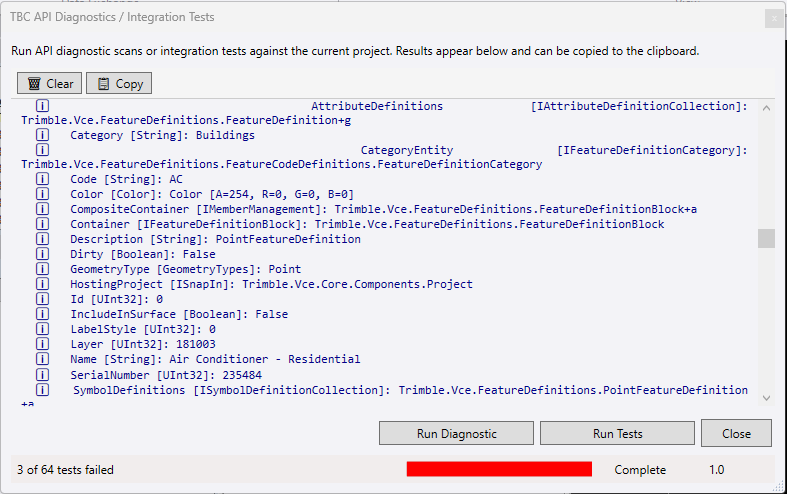Screen dimensions: 787x494
Task: Click the red test progress bar
Action: coord(499,469)
